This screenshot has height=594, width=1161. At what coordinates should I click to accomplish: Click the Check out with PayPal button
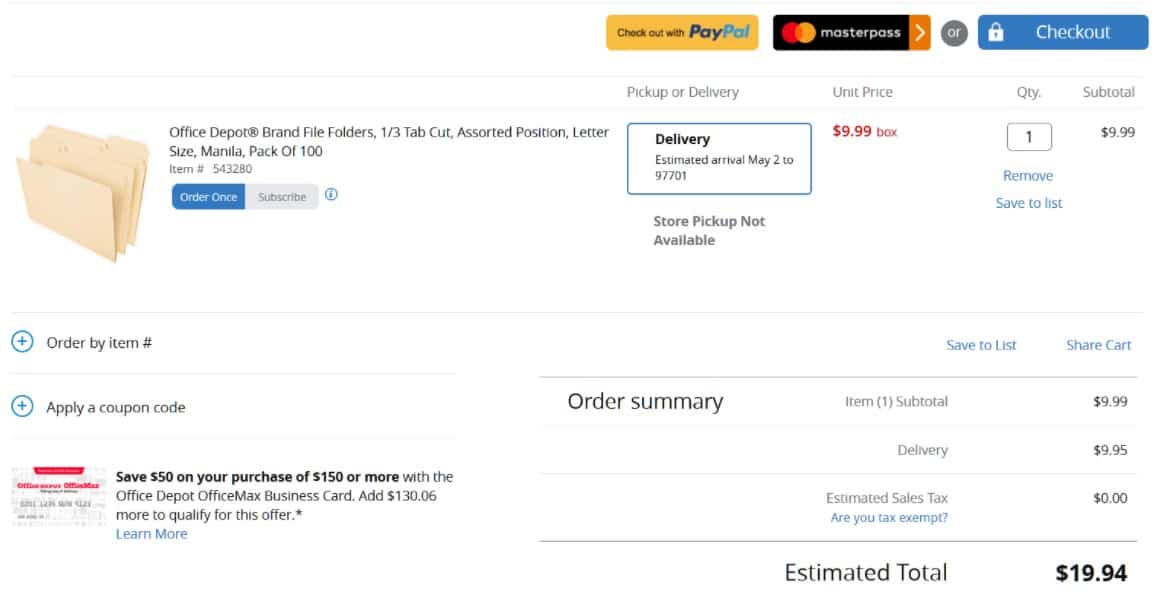682,32
